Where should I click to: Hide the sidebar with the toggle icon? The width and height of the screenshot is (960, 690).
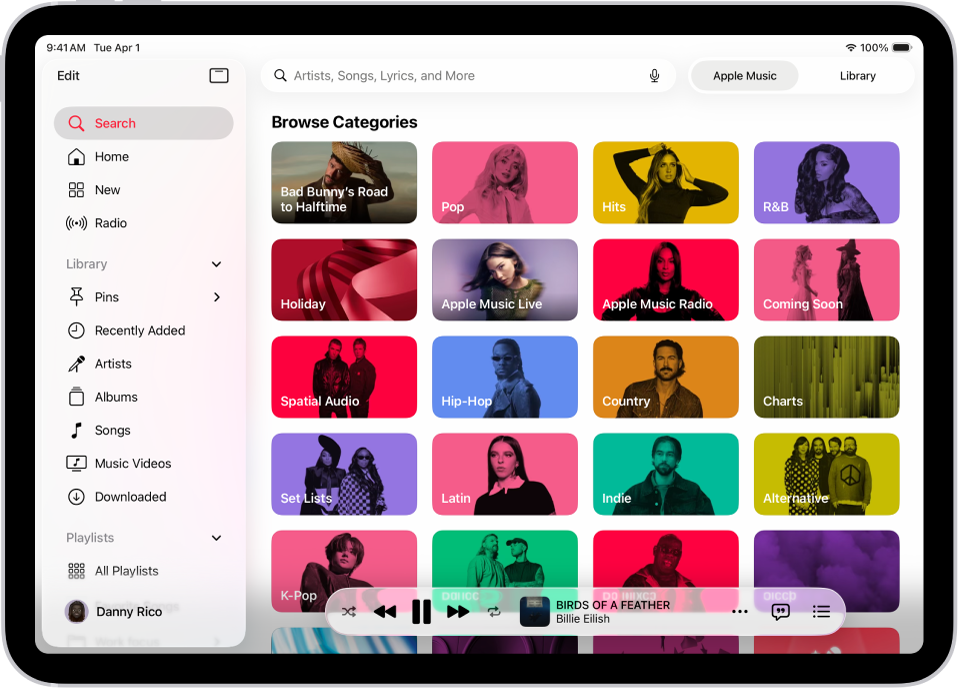pyautogui.click(x=219, y=75)
